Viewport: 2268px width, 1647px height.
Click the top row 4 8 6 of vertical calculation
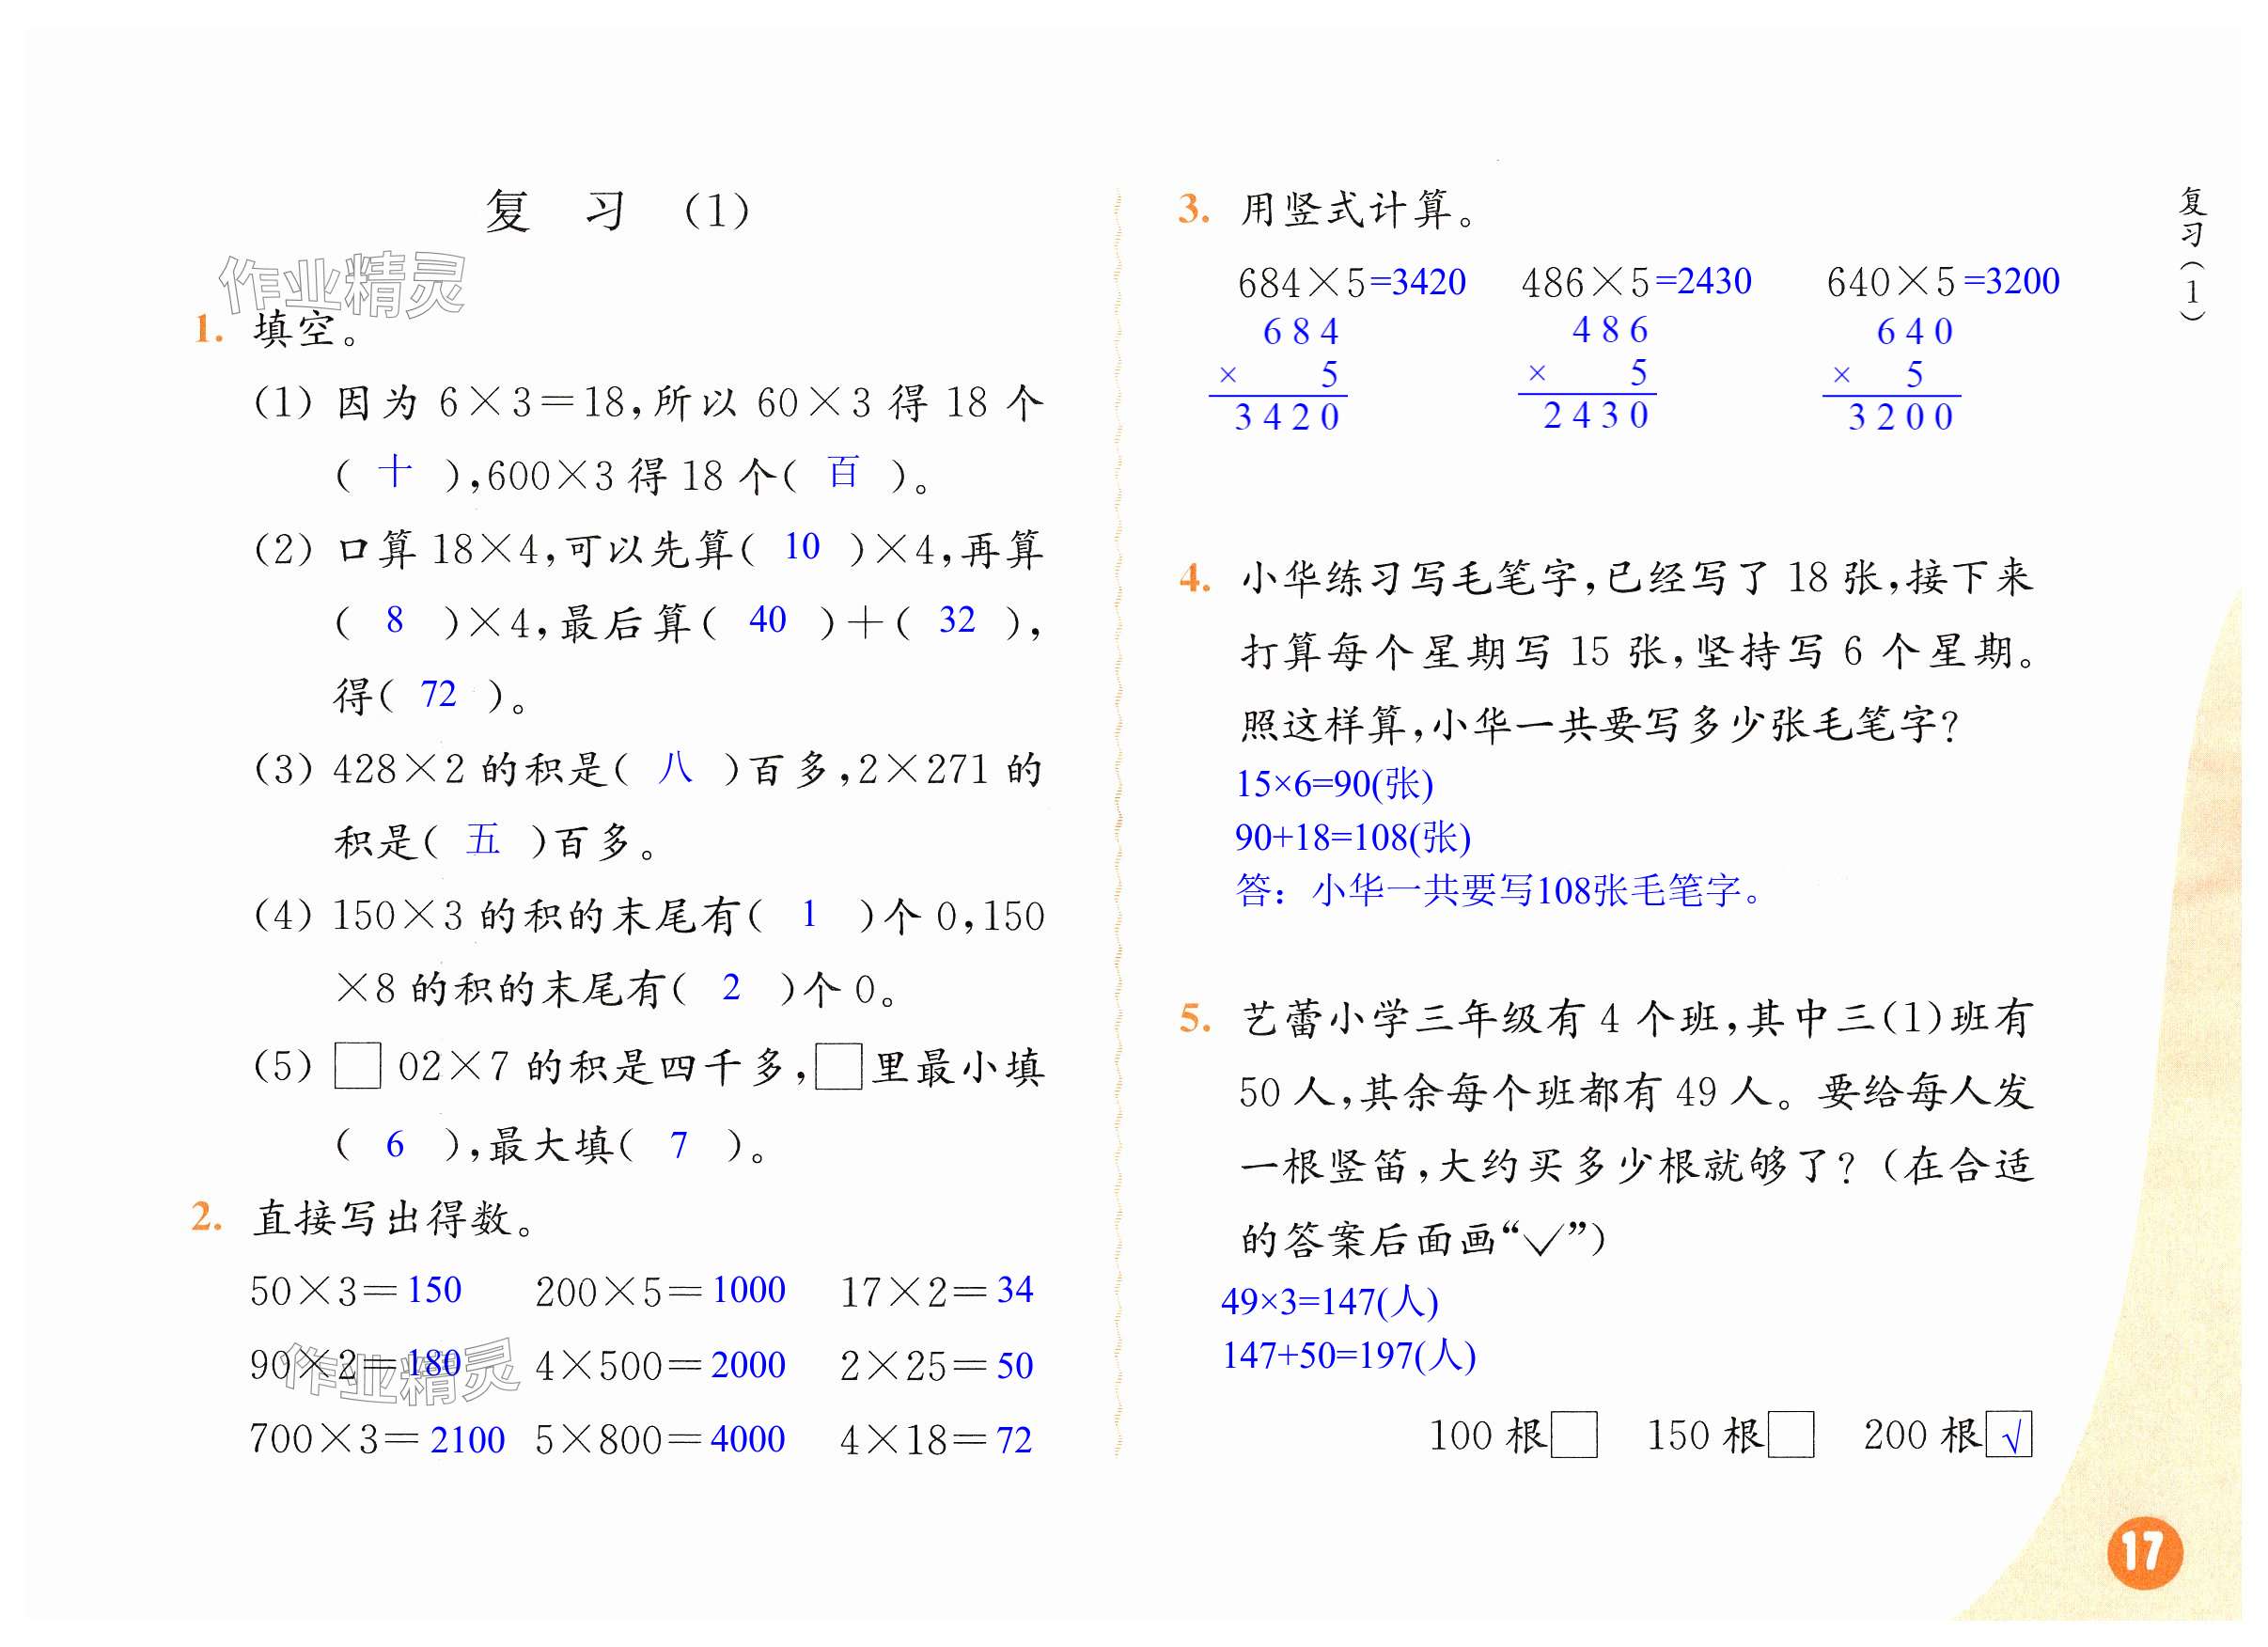tap(1610, 329)
